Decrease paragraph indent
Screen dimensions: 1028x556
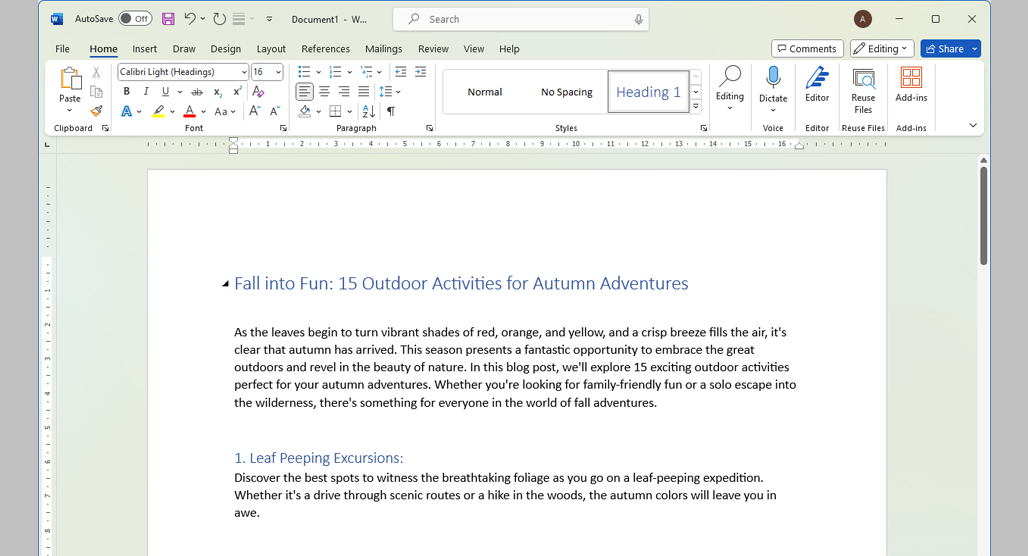(x=401, y=71)
